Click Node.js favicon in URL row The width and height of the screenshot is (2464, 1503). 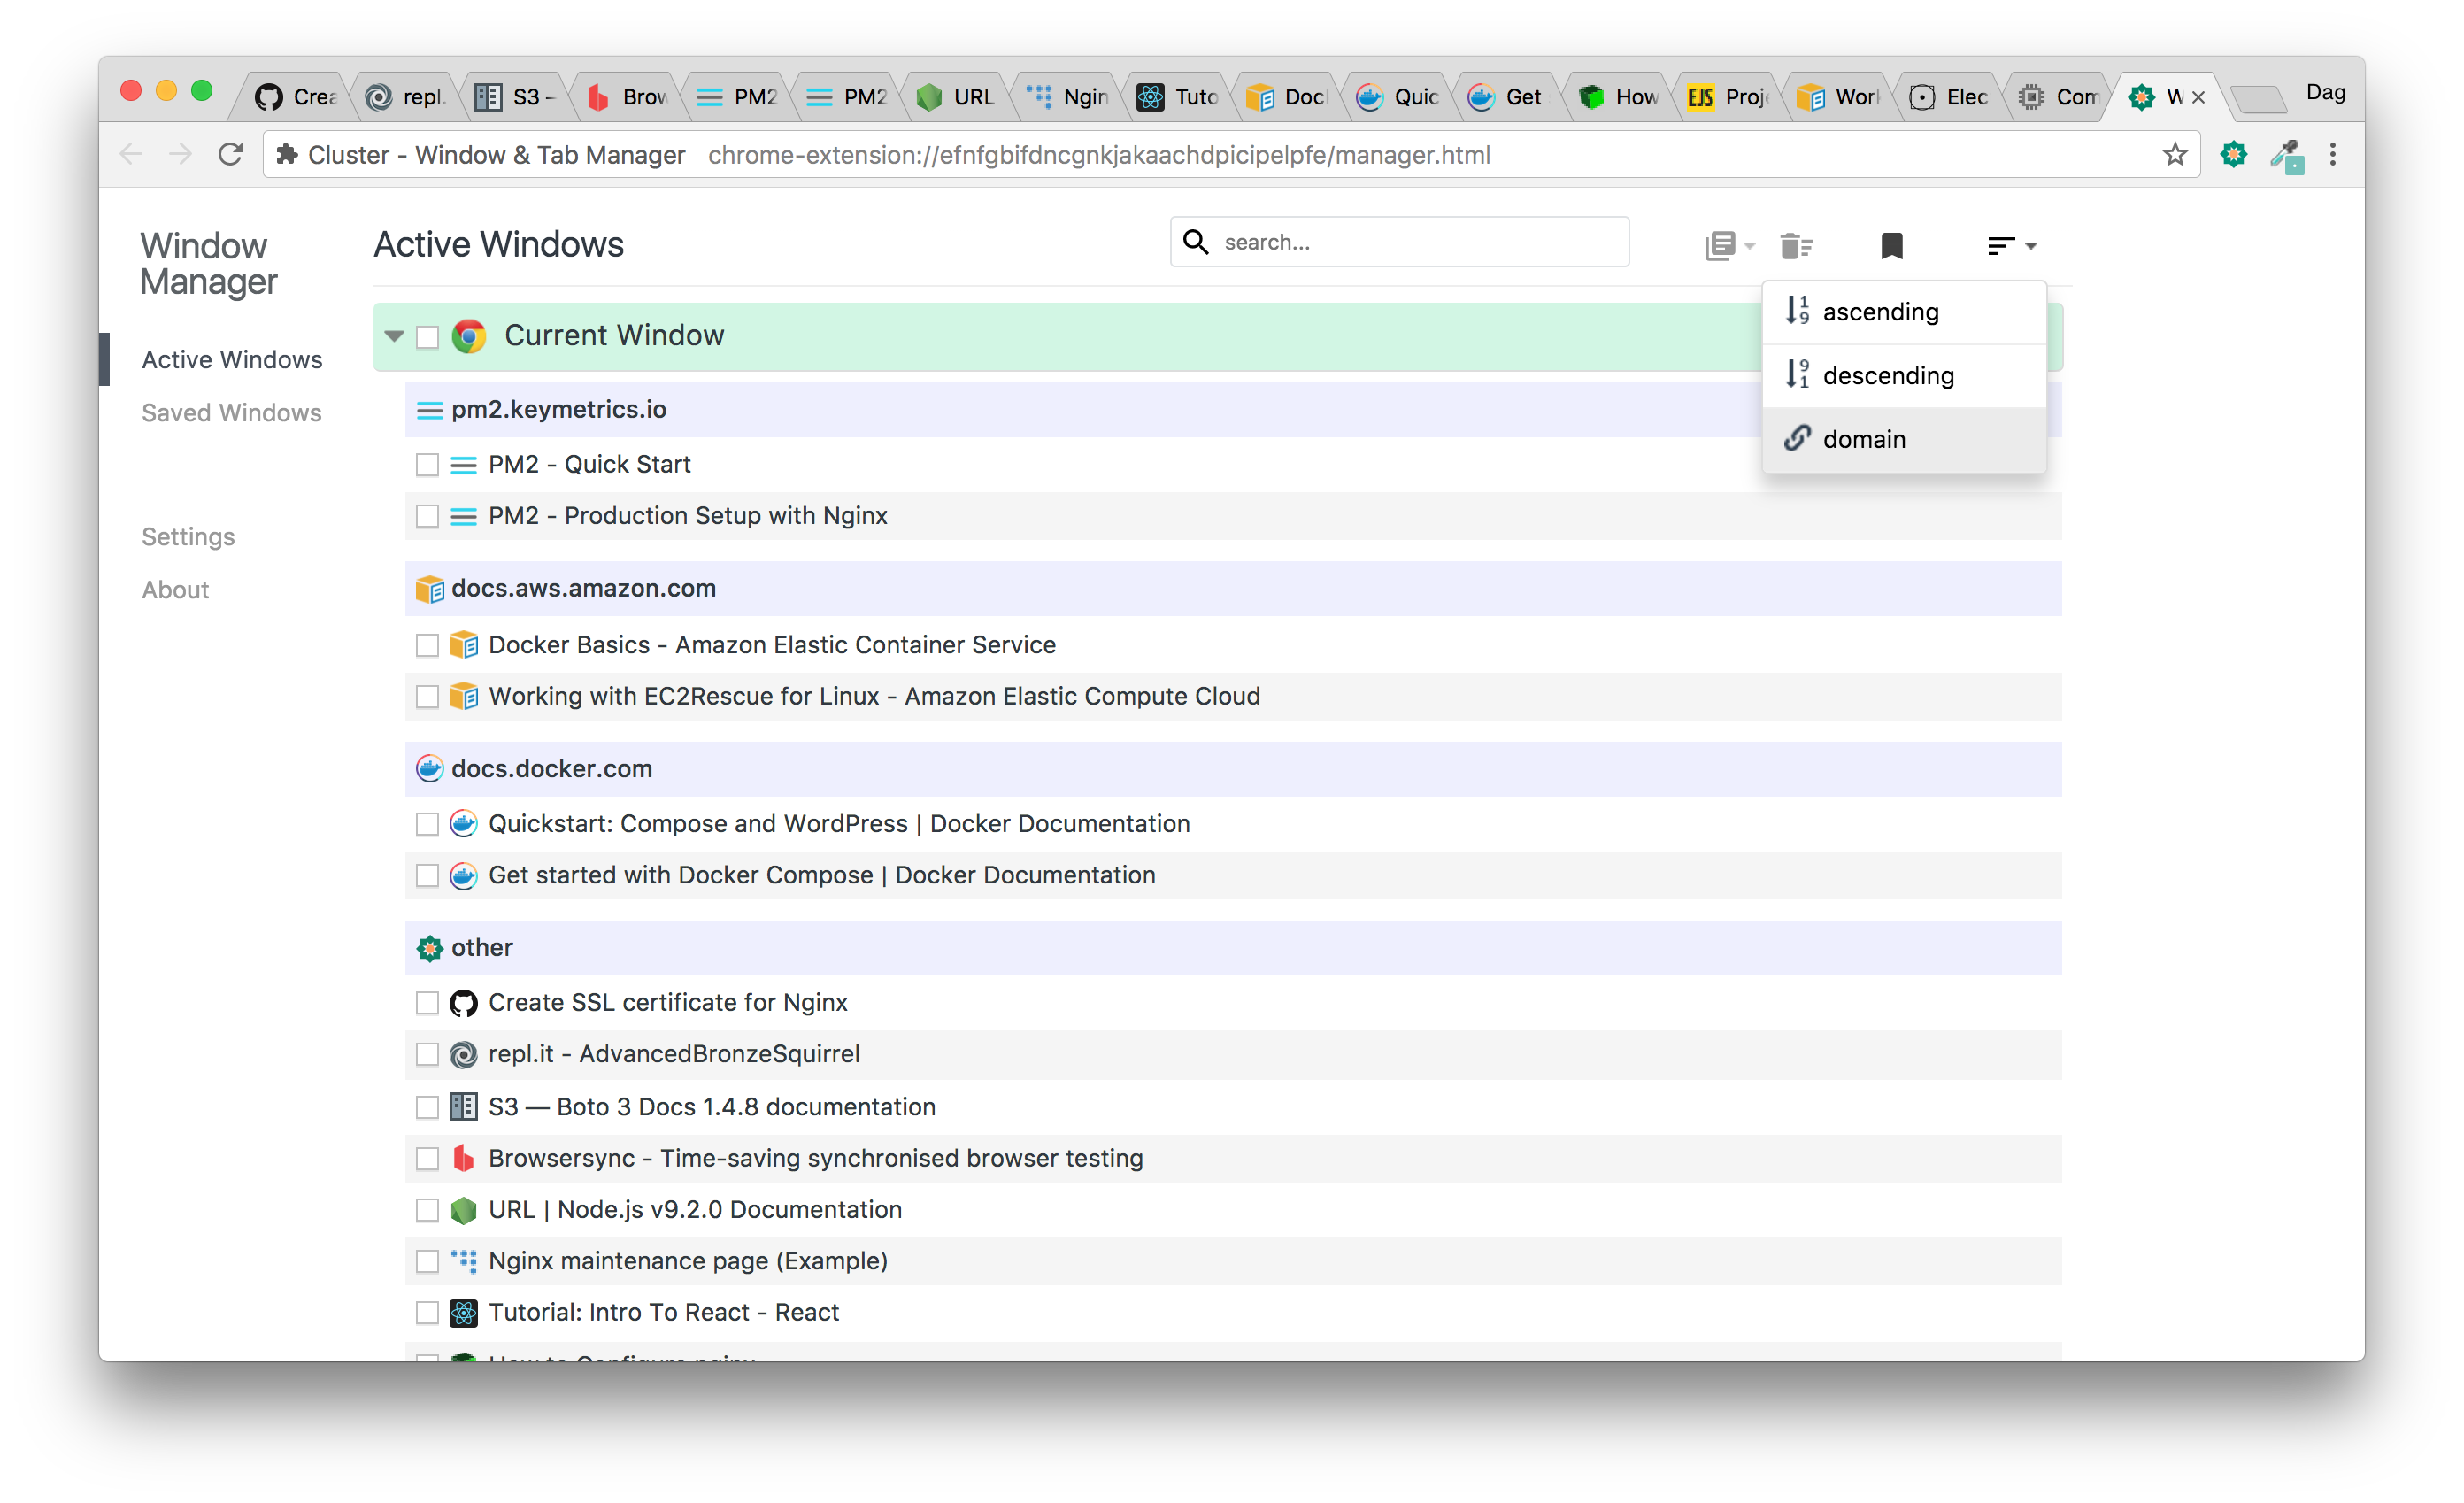[x=463, y=1211]
